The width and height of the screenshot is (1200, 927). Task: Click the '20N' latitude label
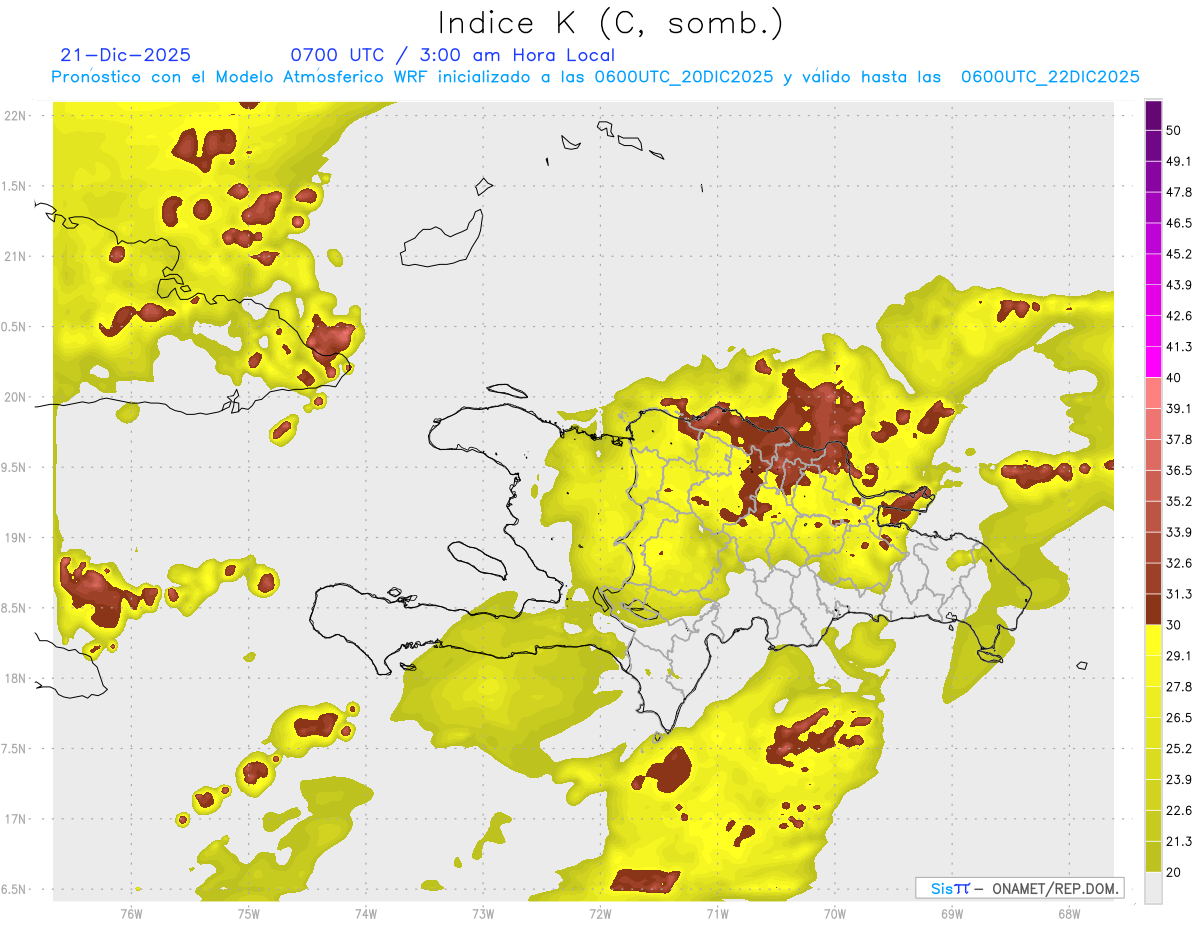coord(15,397)
